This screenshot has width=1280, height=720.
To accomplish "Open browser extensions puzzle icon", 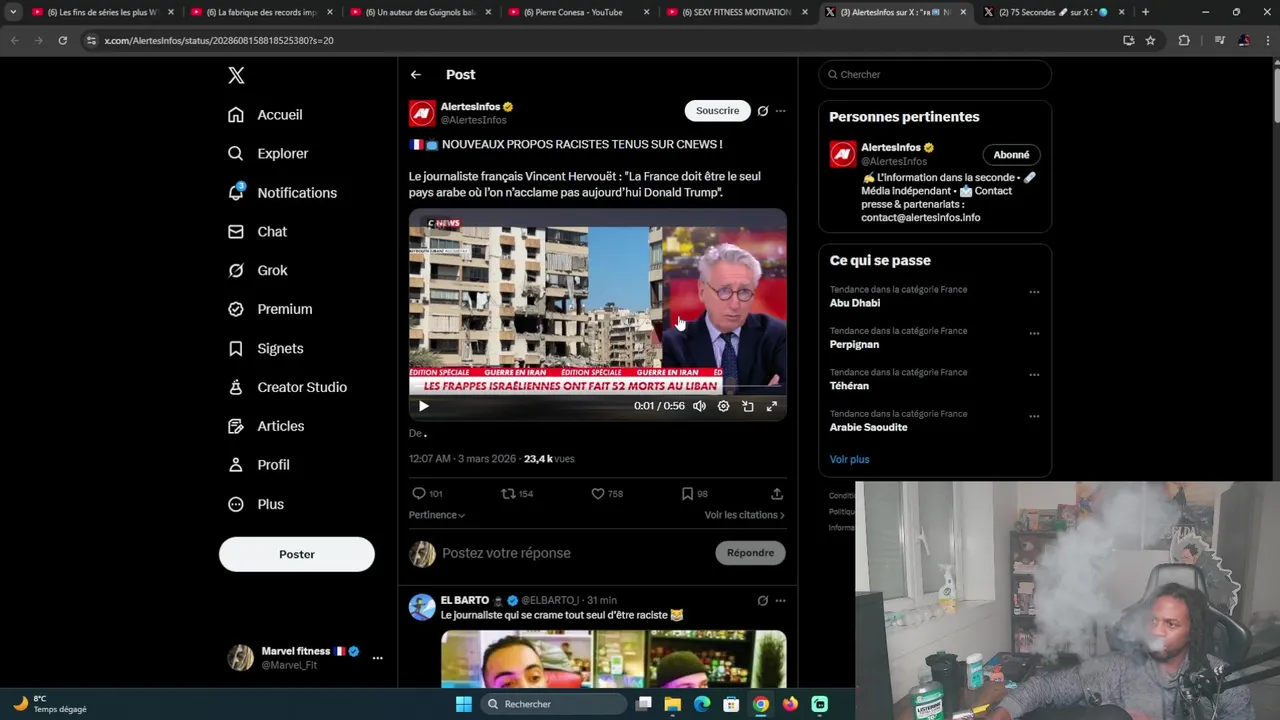I will pos(1184,40).
